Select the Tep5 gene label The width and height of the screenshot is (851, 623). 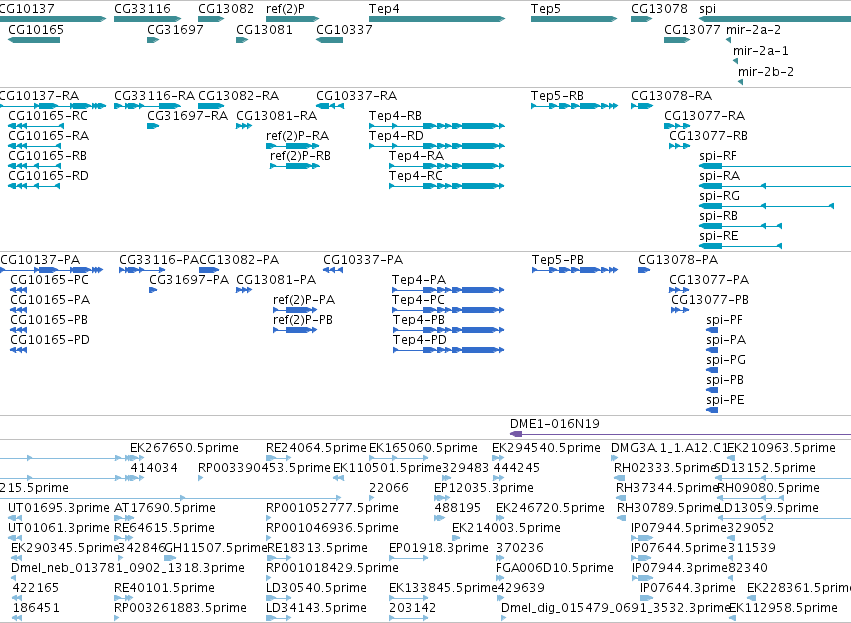coord(545,9)
